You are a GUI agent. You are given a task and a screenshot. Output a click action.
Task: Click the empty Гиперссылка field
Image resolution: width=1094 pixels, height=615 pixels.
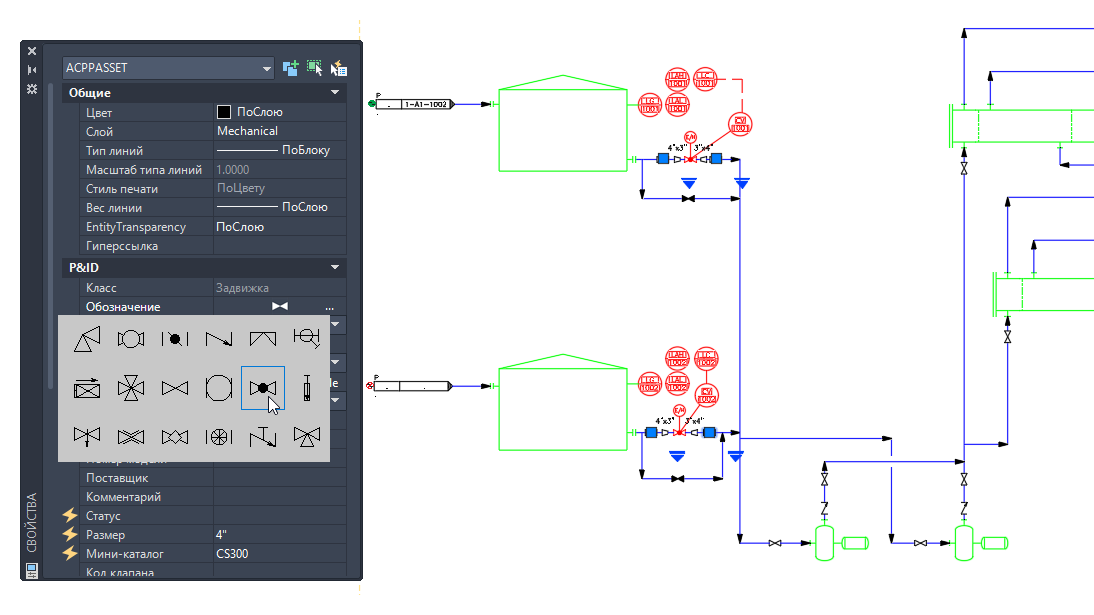pyautogui.click(x=280, y=246)
